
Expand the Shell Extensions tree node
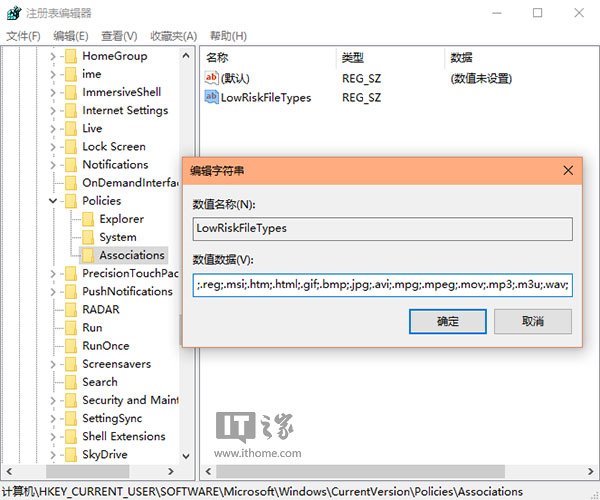click(x=53, y=436)
